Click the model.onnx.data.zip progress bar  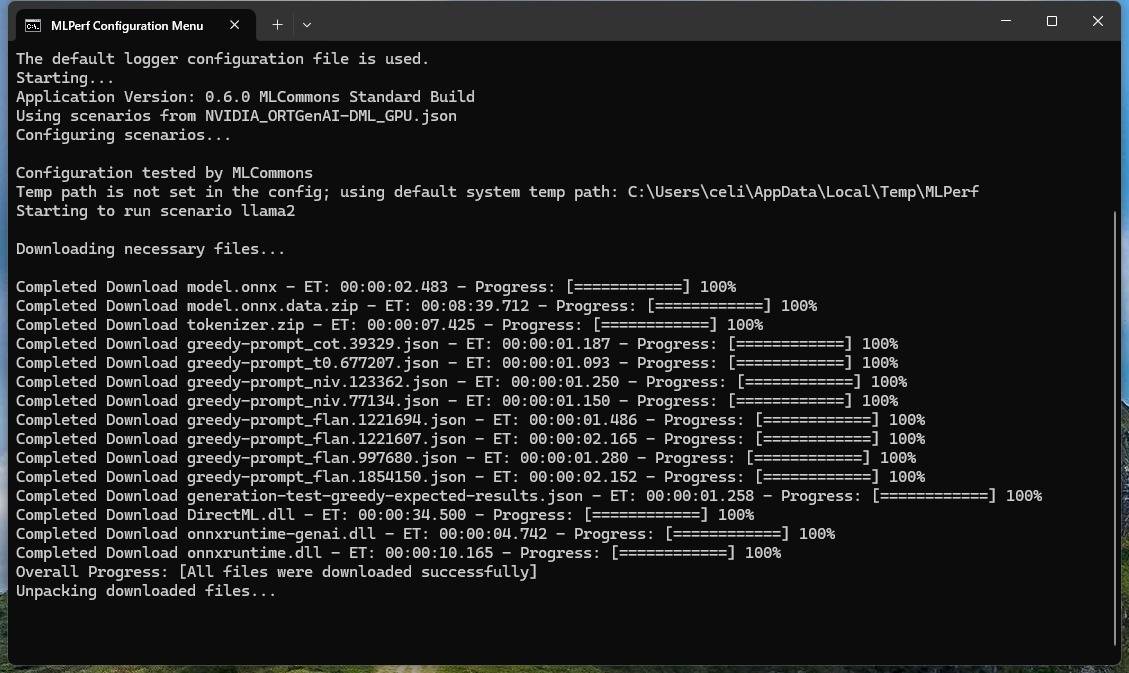(708, 306)
